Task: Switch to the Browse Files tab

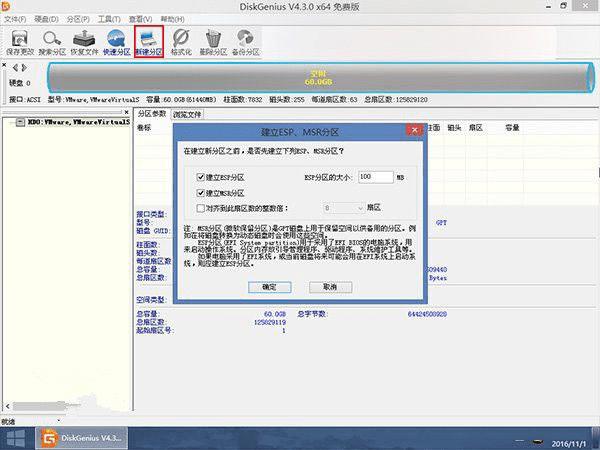Action: 187,114
